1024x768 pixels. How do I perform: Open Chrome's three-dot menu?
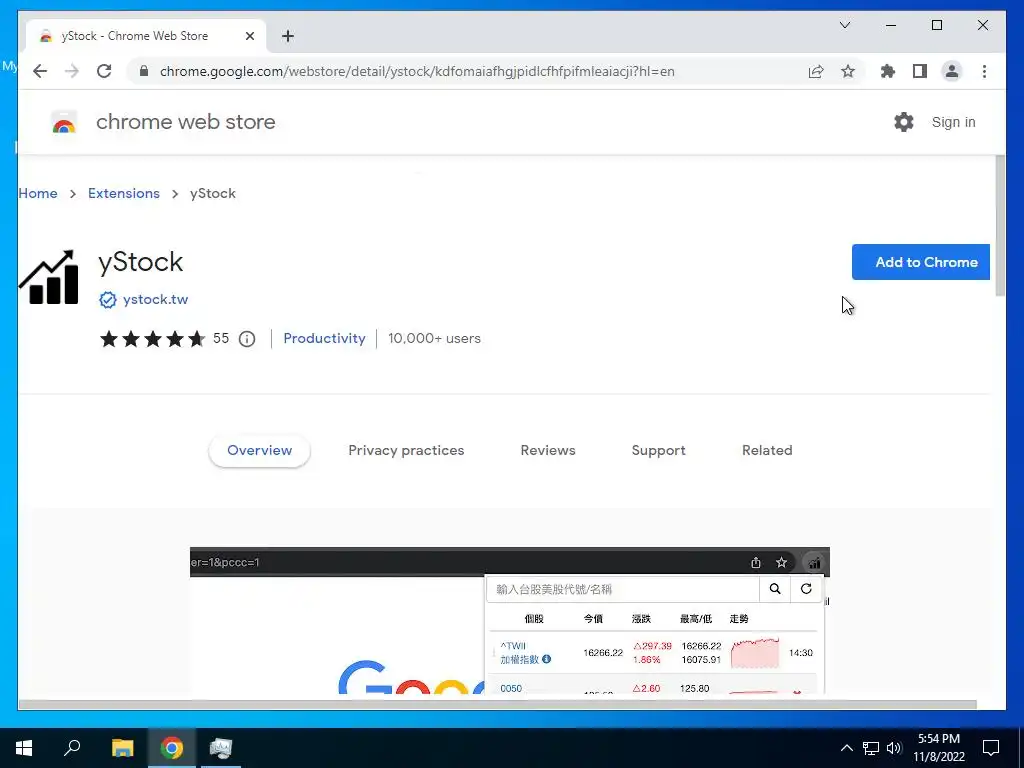coord(984,71)
